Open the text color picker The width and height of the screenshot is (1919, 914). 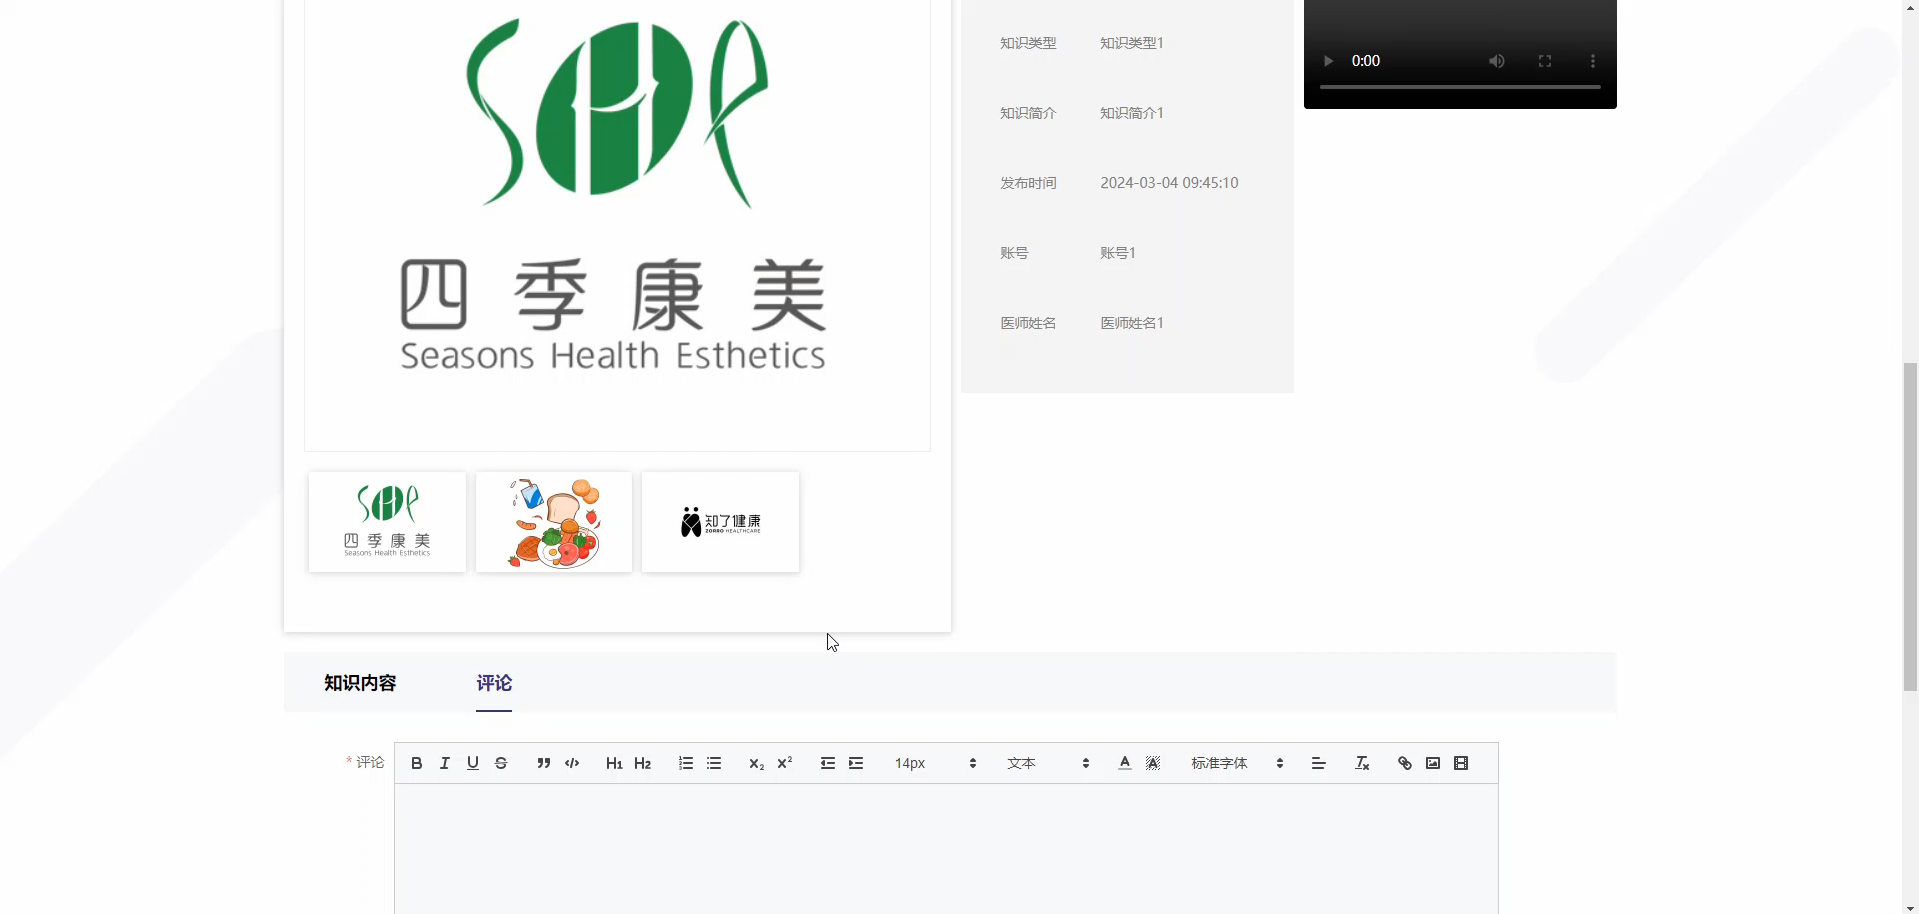[1125, 763]
